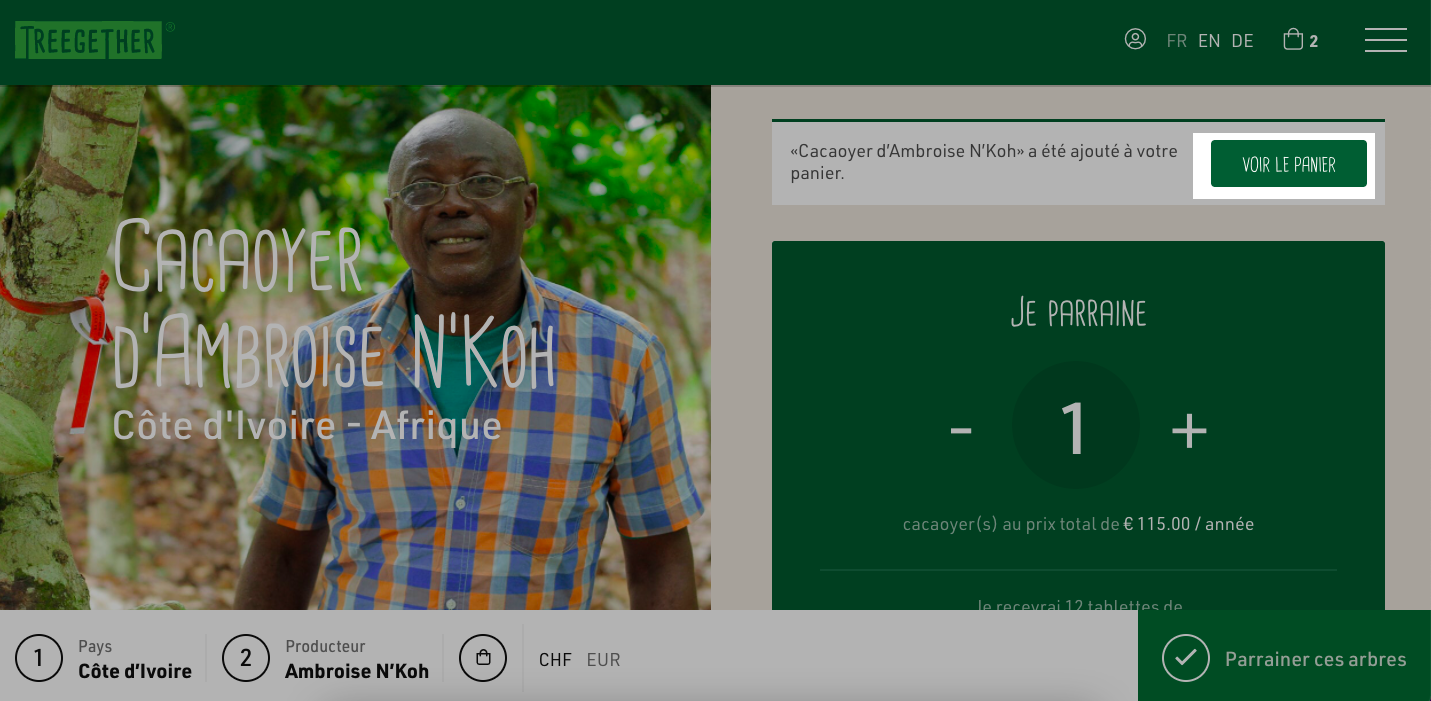Decrease tree quantity with minus
This screenshot has height=701, width=1431.
[961, 430]
